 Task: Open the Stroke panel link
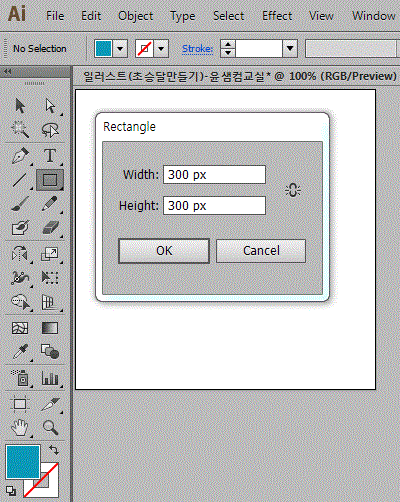coord(197,49)
